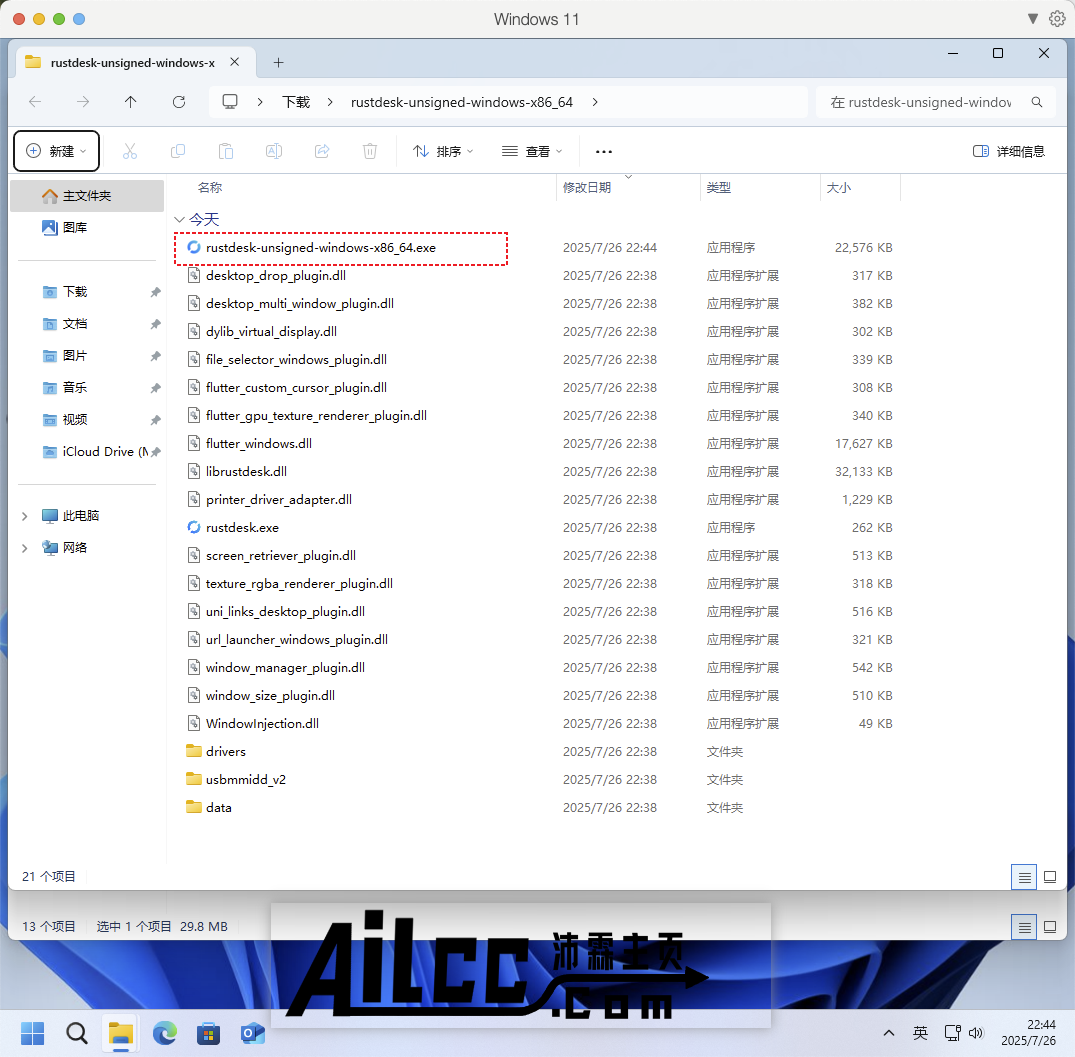Select the usbmmidd_v2 folder

tap(245, 779)
